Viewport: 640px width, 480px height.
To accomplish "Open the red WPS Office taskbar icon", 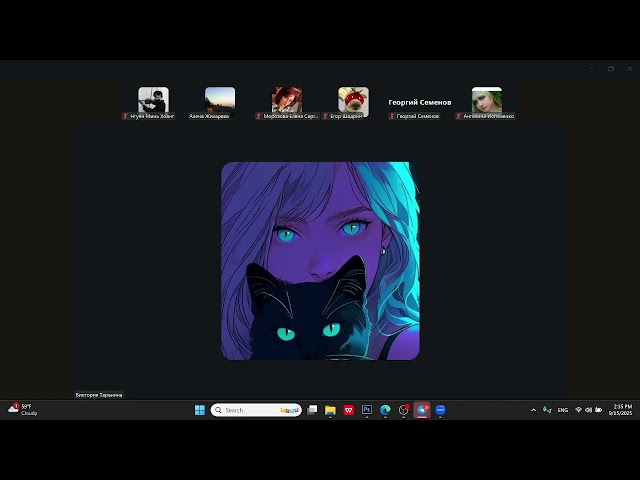I will [x=349, y=410].
